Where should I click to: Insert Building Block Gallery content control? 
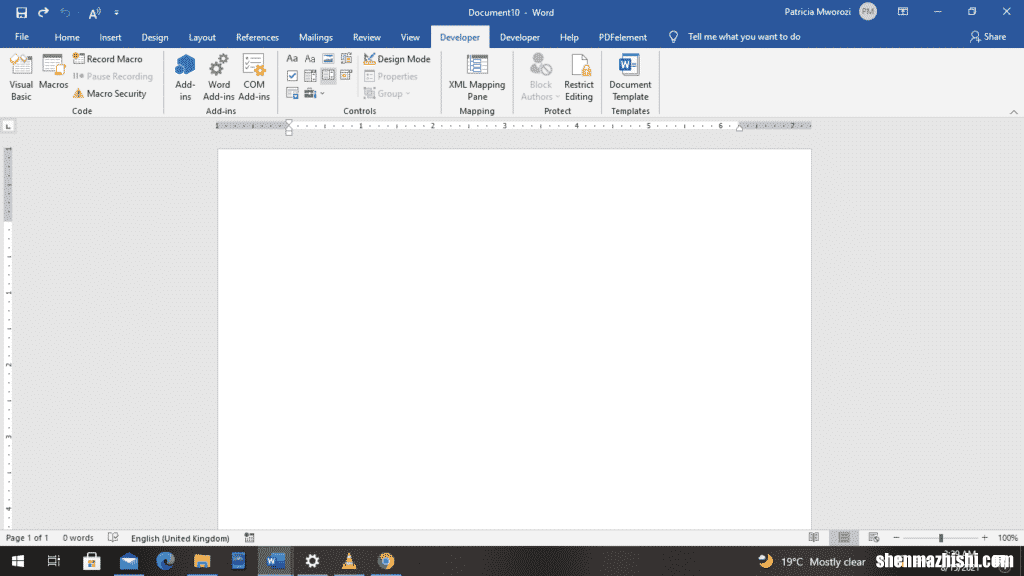click(346, 59)
